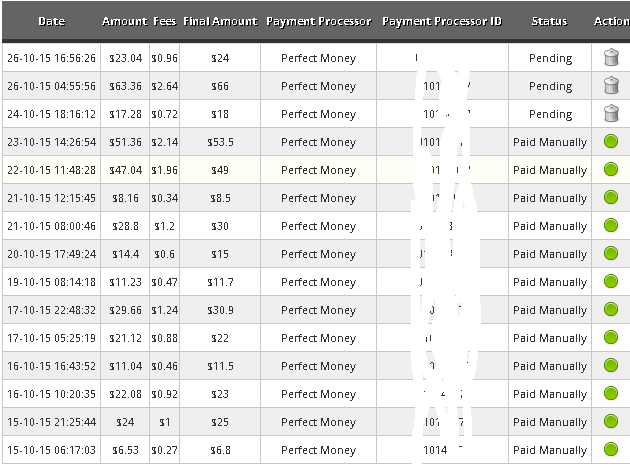Click green status icon for 23-10-15 payment
Viewport: 630px width, 467px height.
pos(611,142)
